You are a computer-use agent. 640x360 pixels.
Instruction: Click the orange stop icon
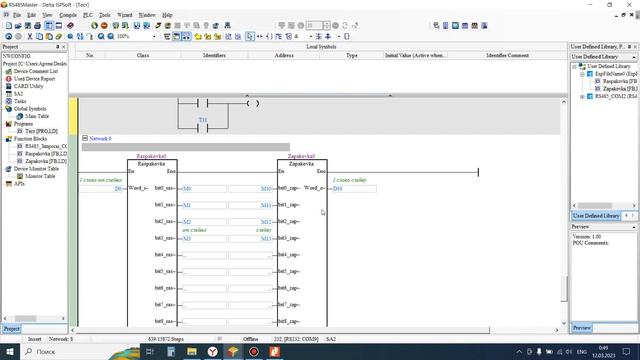click(104, 26)
